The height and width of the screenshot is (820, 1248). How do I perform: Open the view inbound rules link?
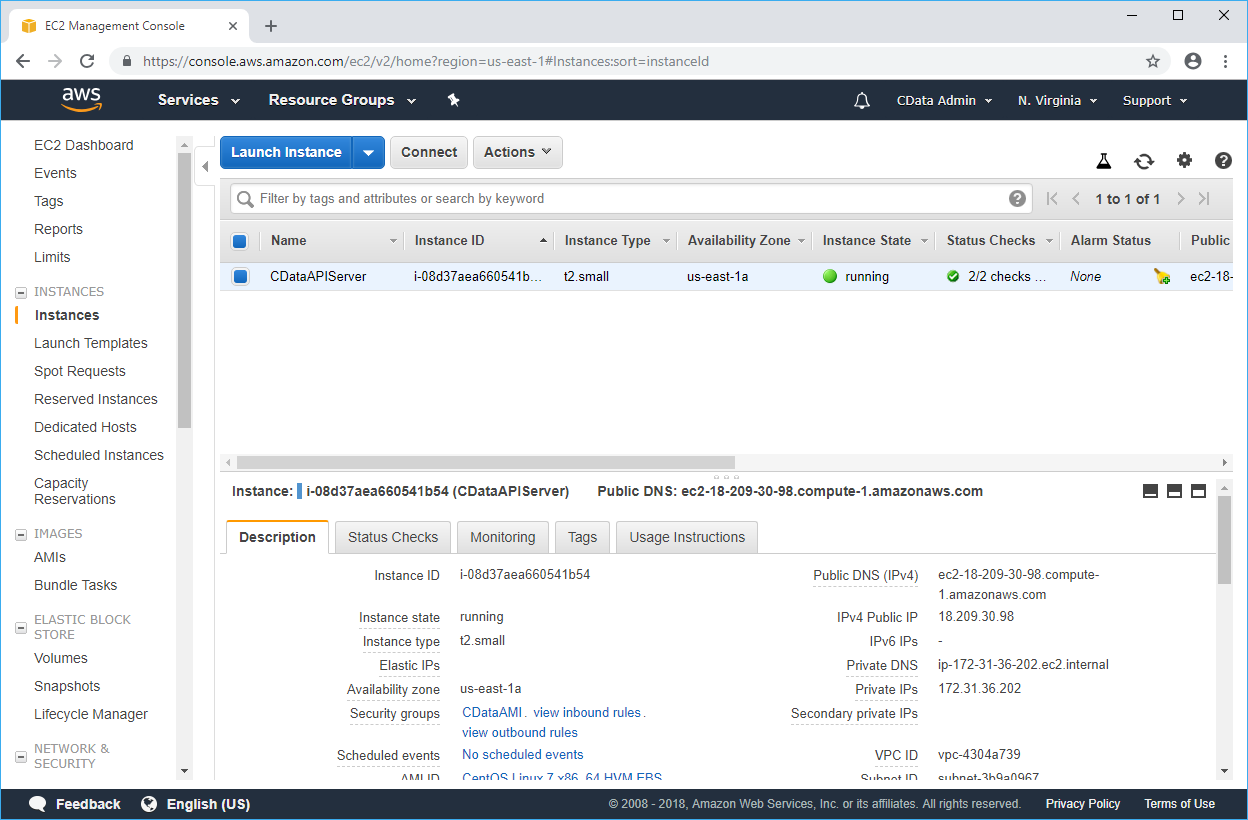[x=587, y=713]
